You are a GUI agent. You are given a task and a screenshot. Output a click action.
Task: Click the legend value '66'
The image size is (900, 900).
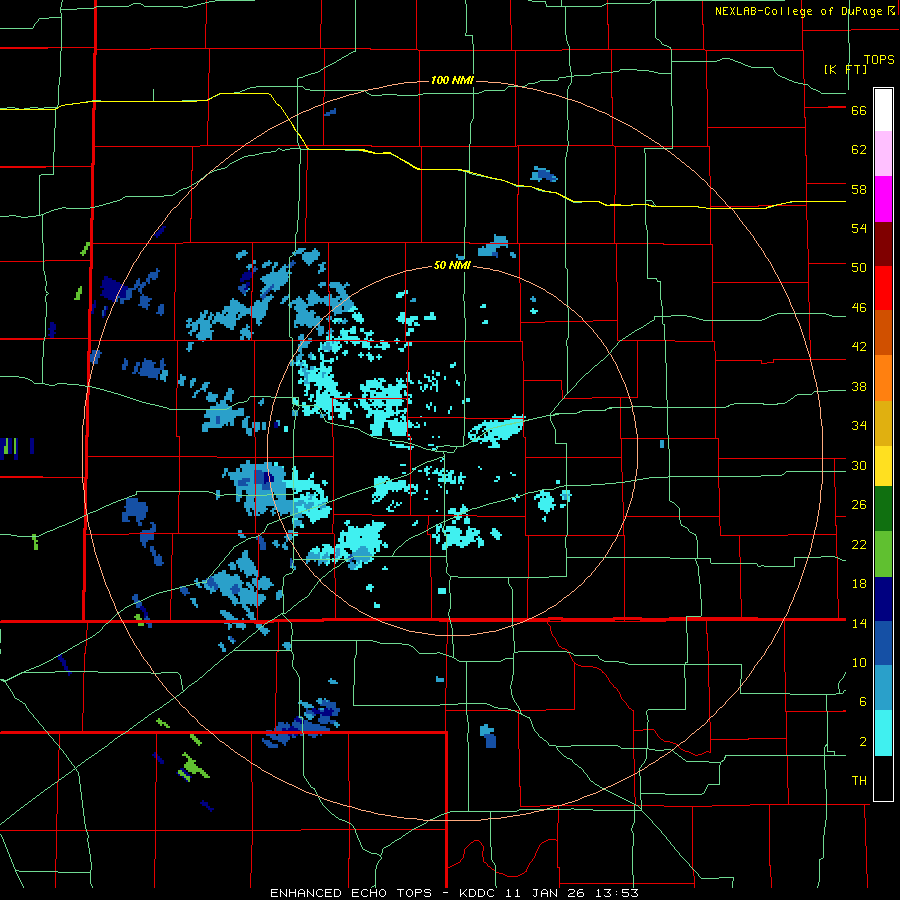[859, 111]
